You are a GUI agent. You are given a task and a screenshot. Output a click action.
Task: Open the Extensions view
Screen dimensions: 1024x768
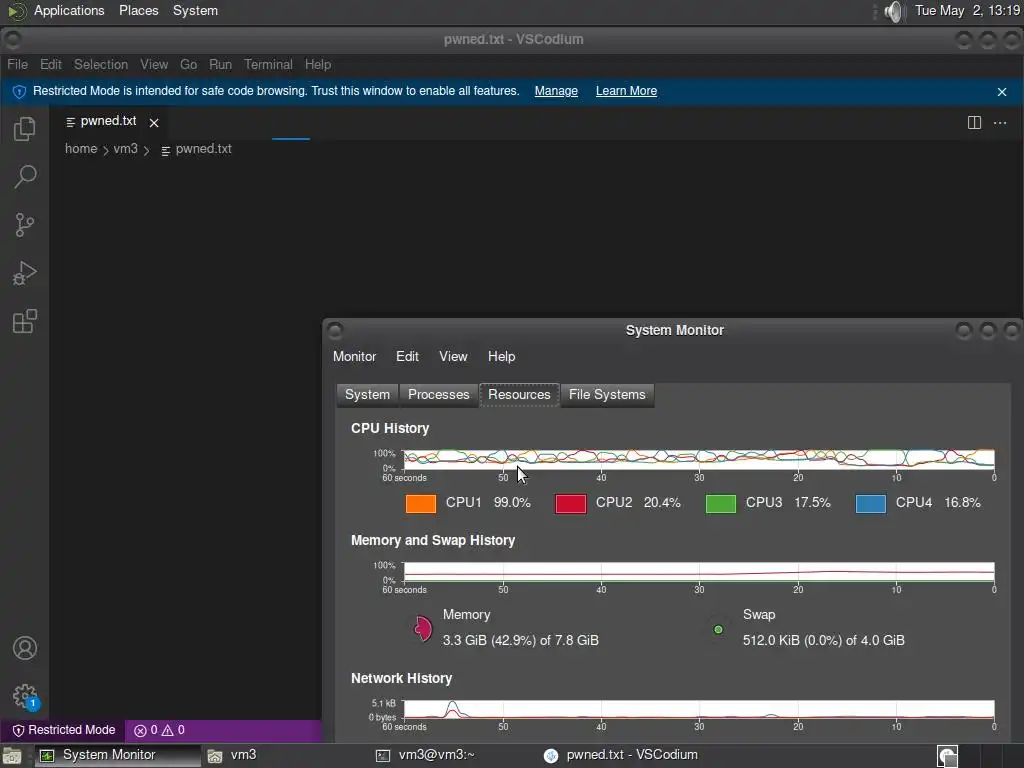point(25,321)
